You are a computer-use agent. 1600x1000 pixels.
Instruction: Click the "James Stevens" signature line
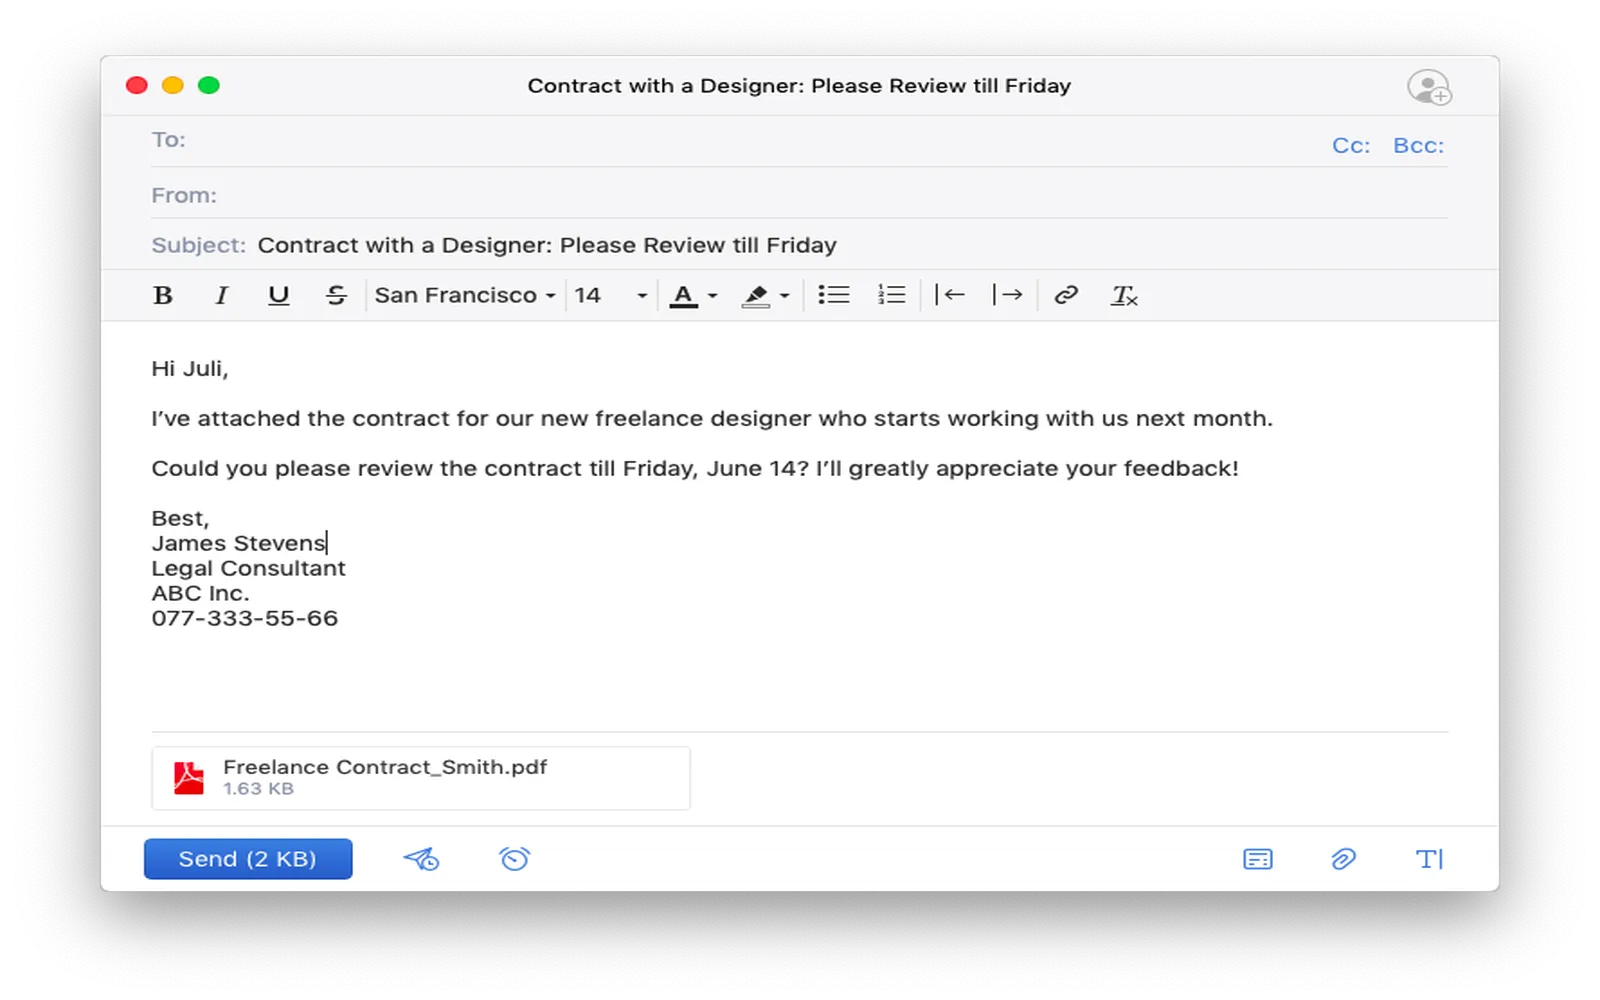pyautogui.click(x=238, y=543)
